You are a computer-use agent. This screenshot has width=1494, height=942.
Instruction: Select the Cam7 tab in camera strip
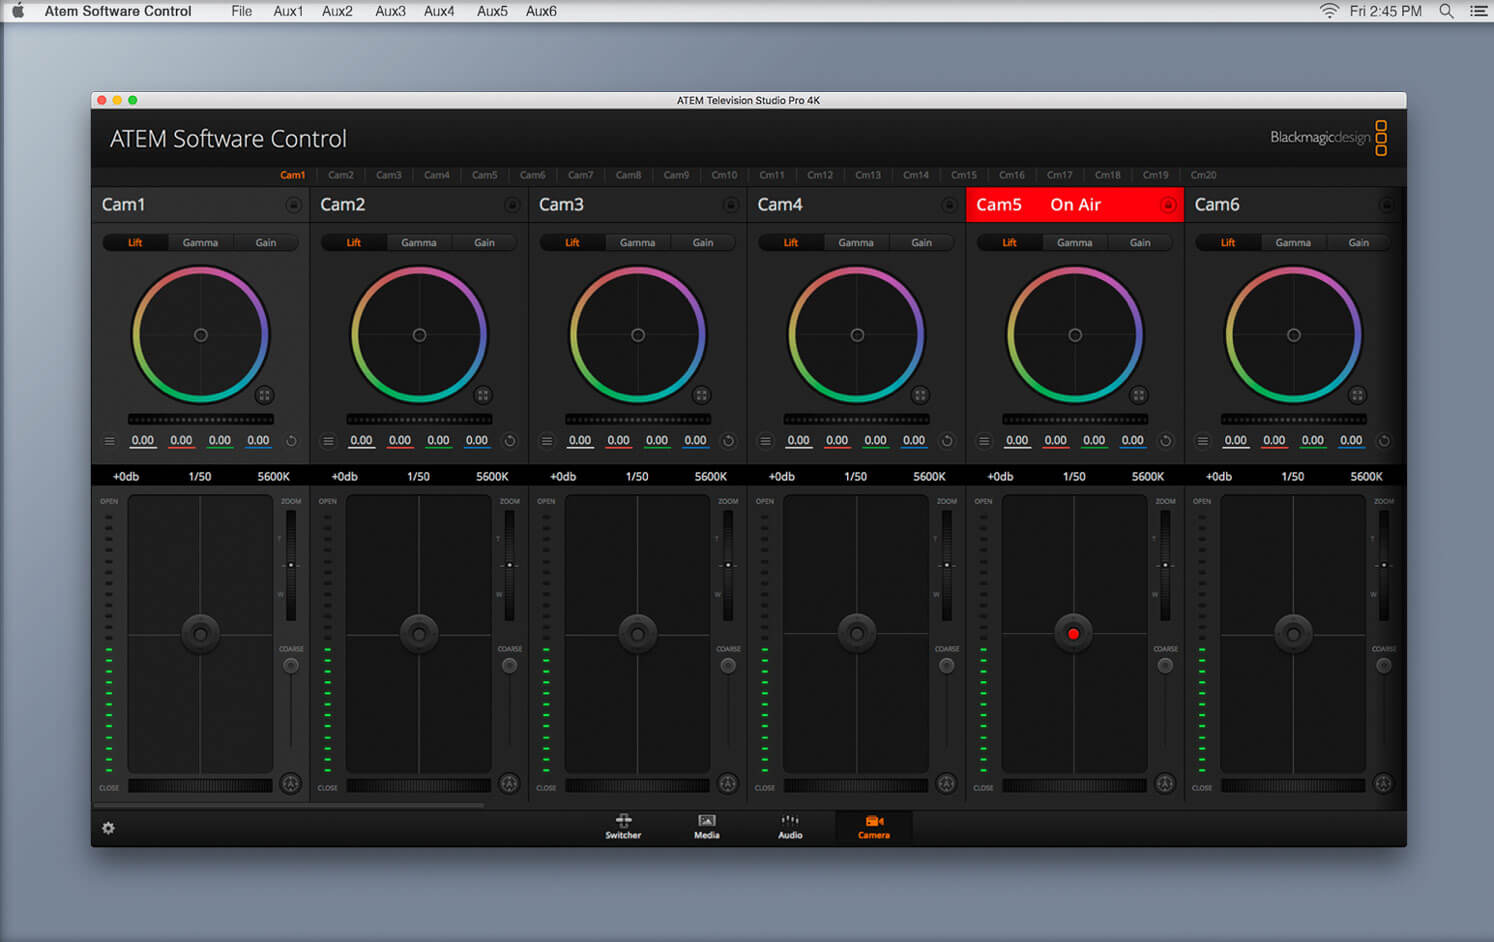coord(580,175)
